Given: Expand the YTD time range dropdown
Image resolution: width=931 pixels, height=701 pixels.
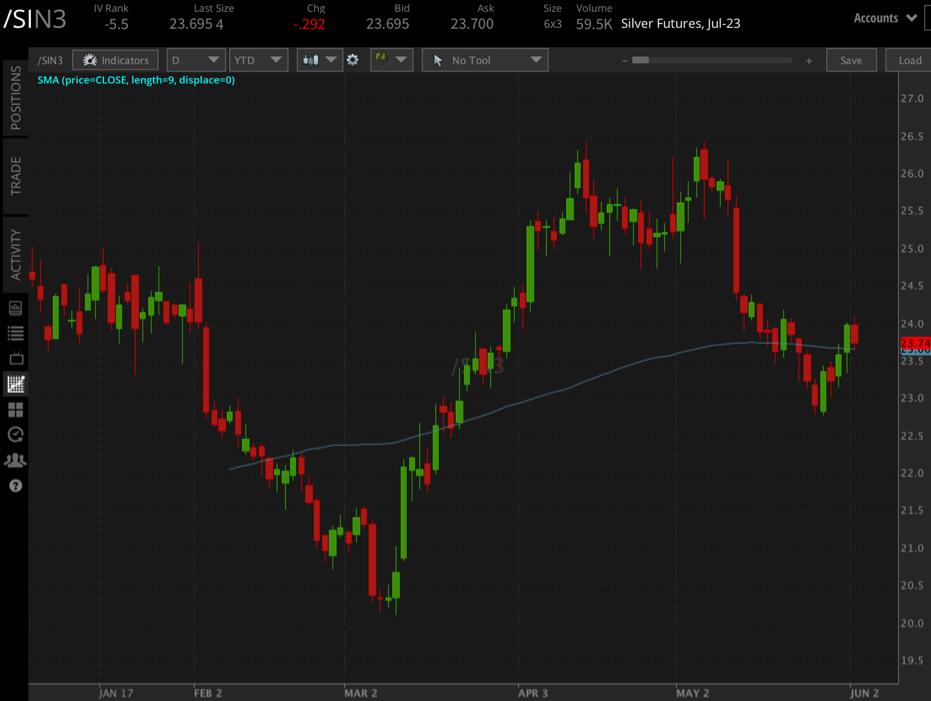Looking at the screenshot, I should point(258,60).
